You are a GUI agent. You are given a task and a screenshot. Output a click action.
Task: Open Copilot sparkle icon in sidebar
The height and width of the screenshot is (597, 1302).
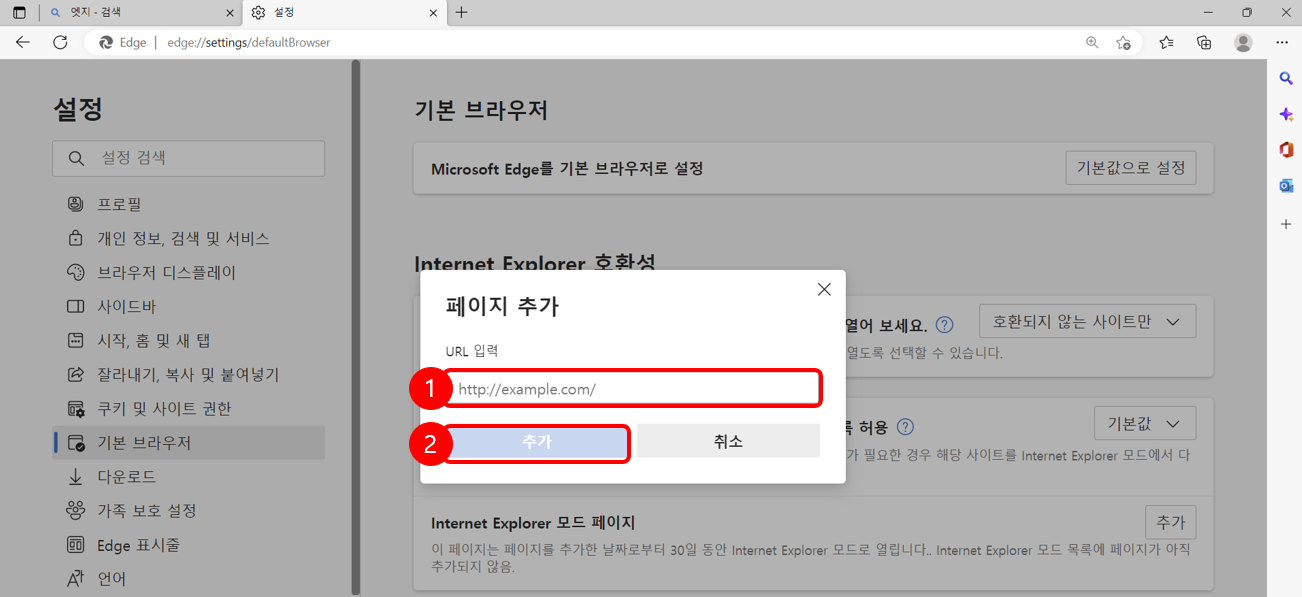click(x=1286, y=114)
